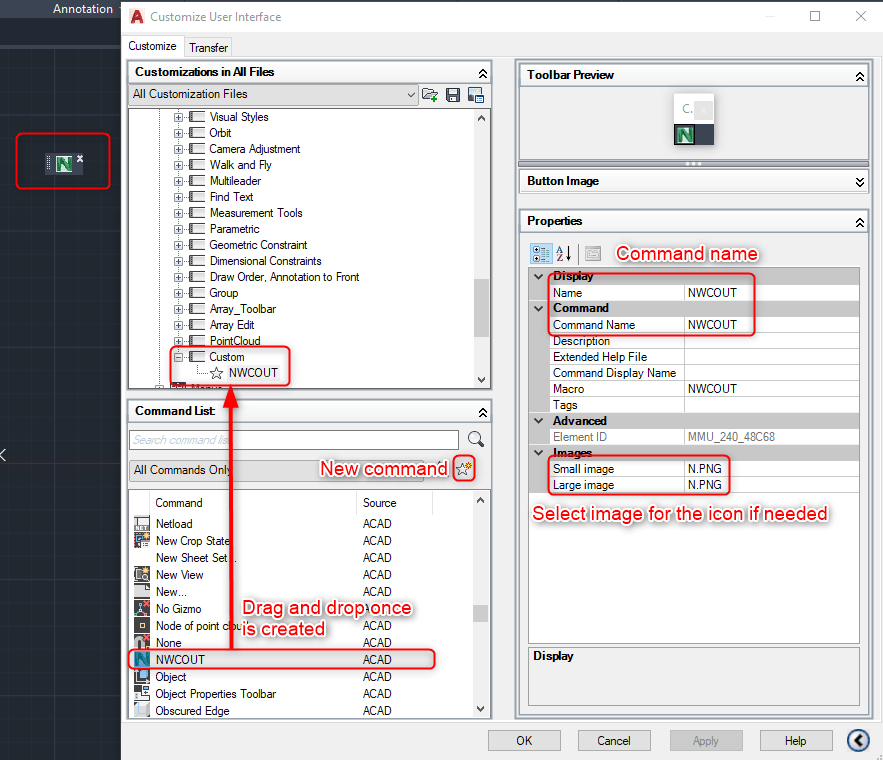Screen dimensions: 883x760
Task: Click the Save all customization files icon
Action: pos(453,94)
